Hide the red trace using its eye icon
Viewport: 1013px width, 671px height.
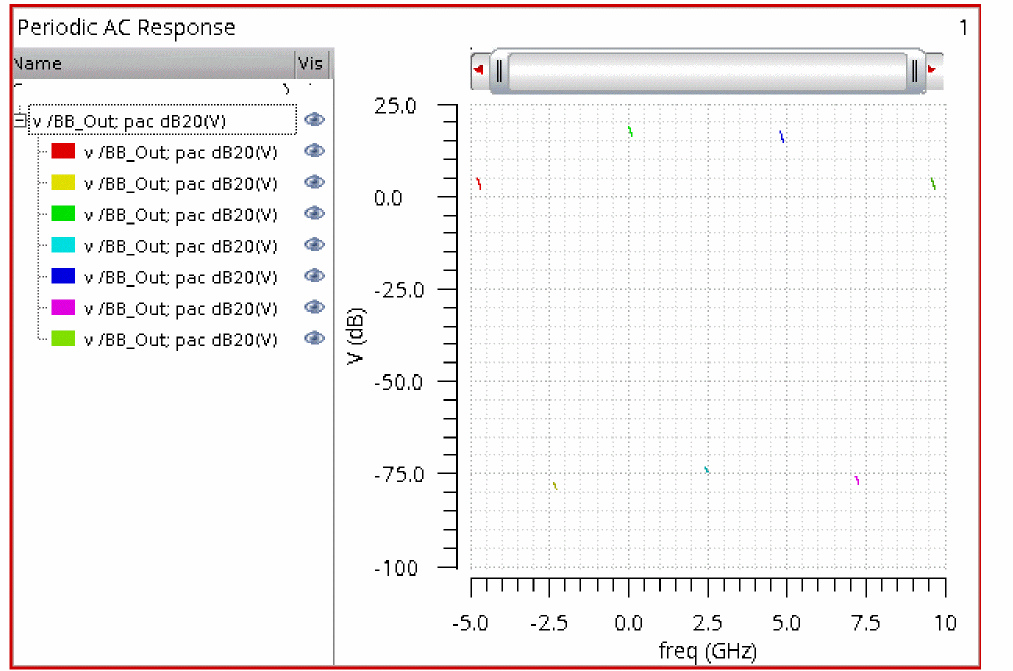pyautogui.click(x=314, y=151)
